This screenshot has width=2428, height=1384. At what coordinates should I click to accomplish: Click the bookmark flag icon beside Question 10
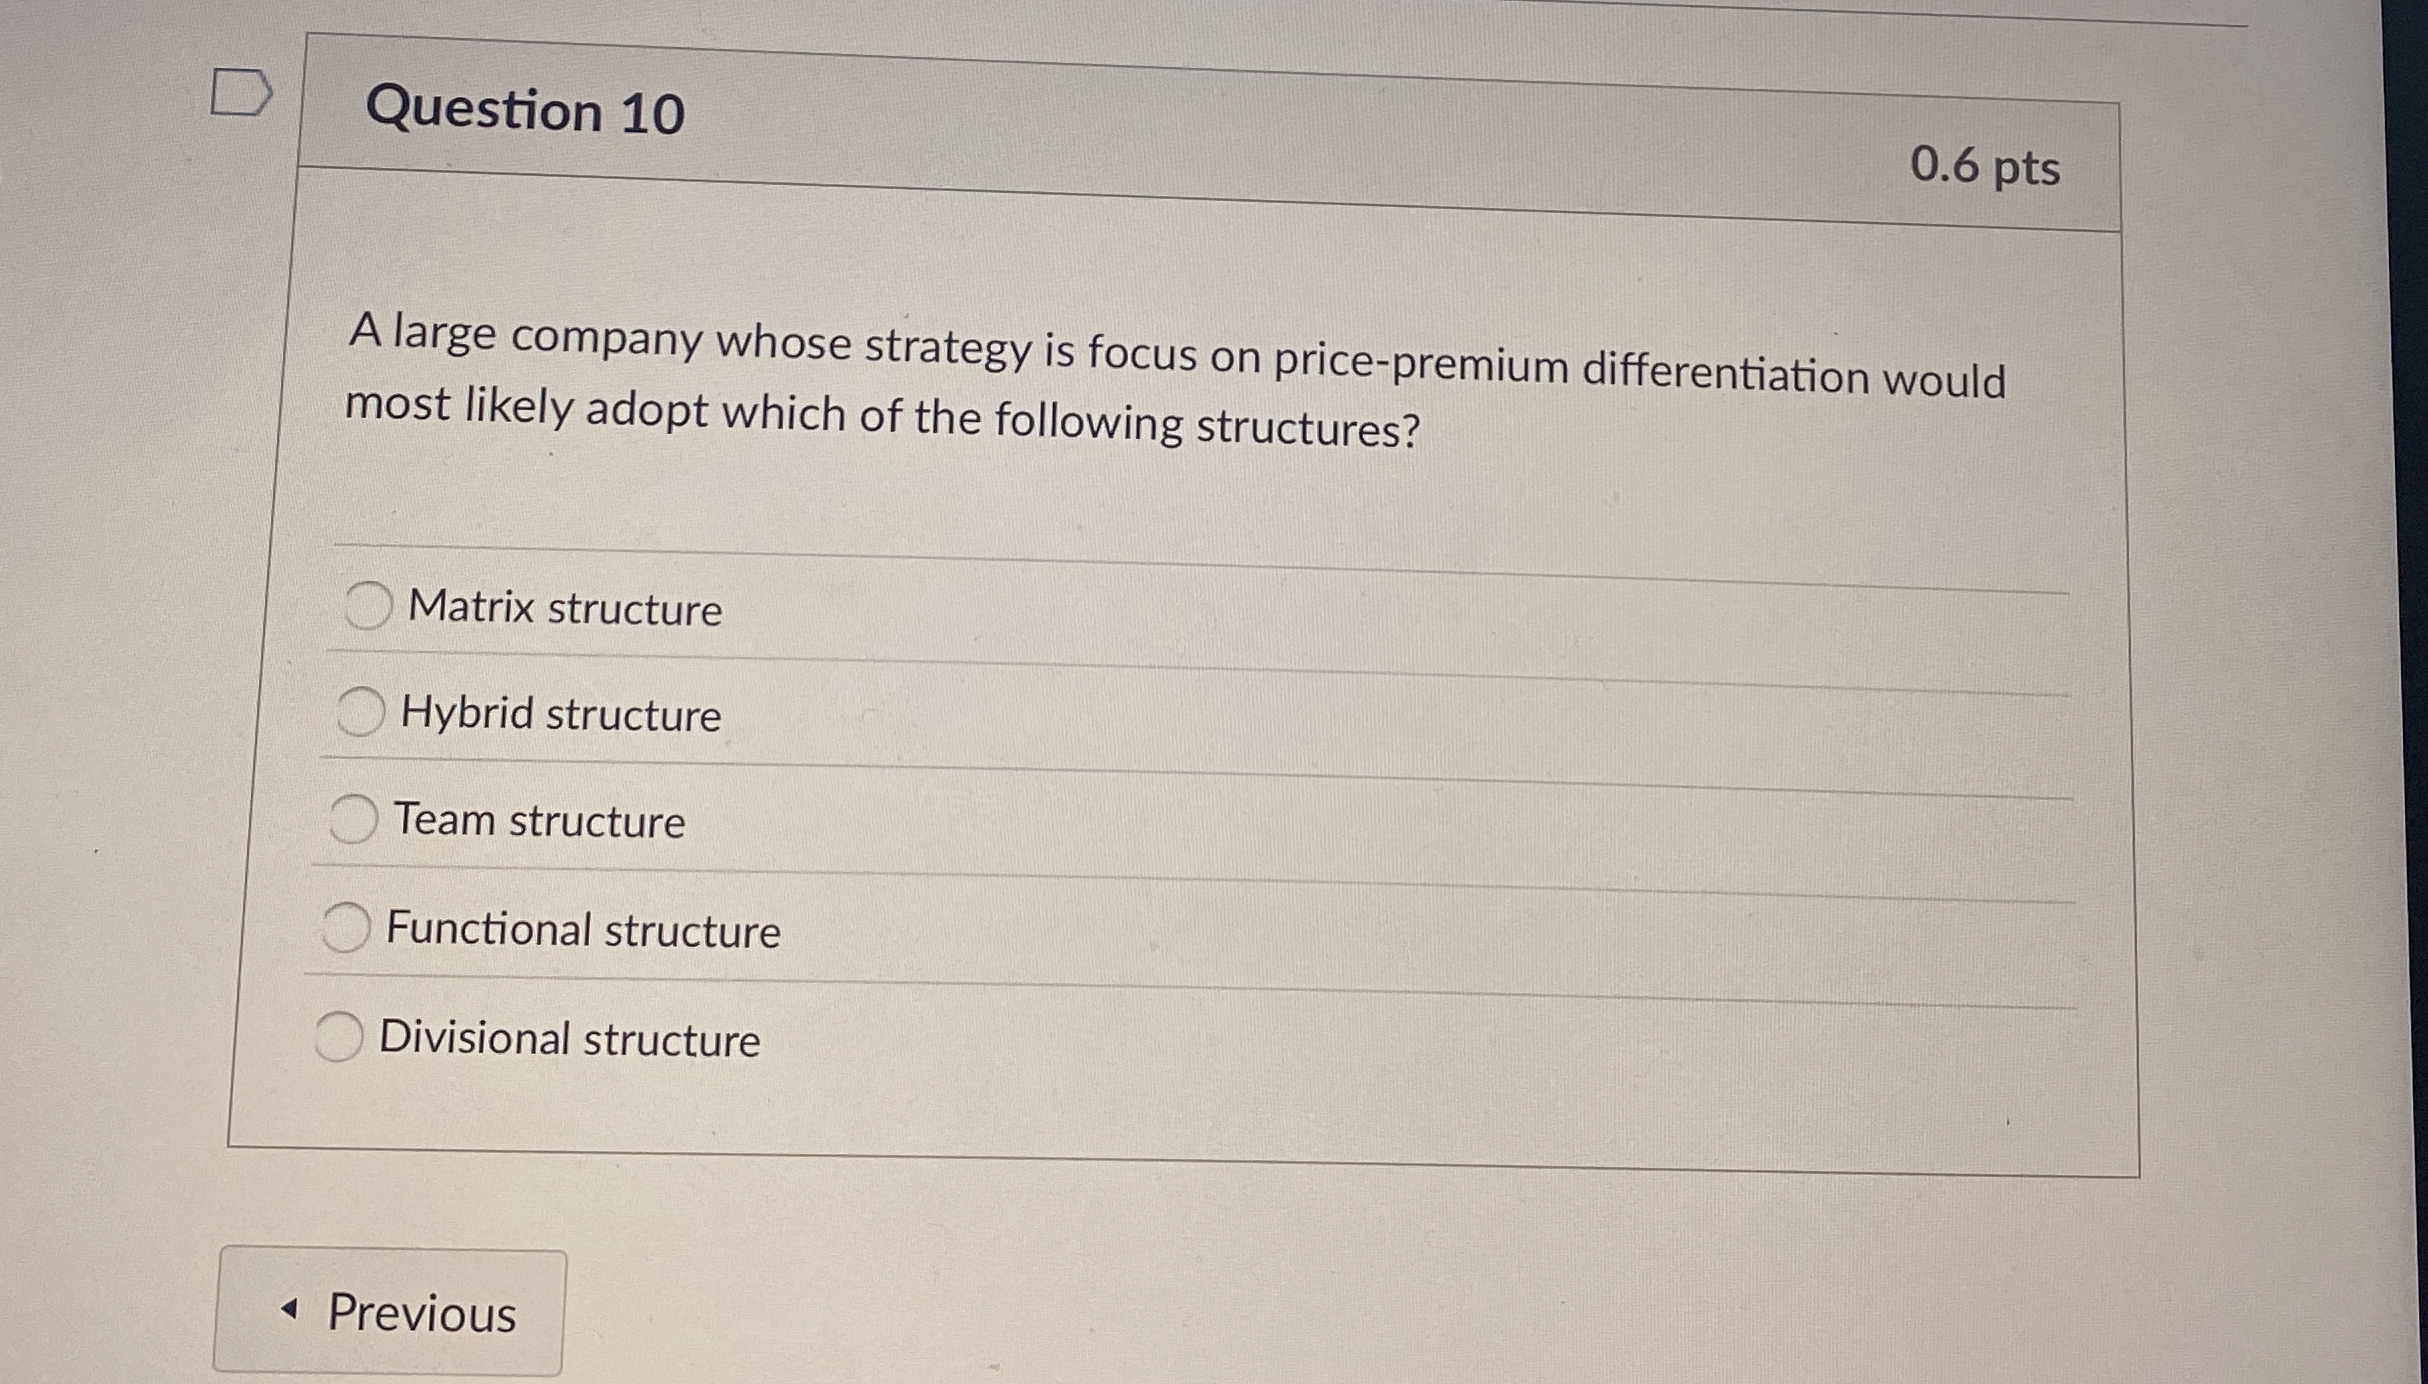point(243,93)
